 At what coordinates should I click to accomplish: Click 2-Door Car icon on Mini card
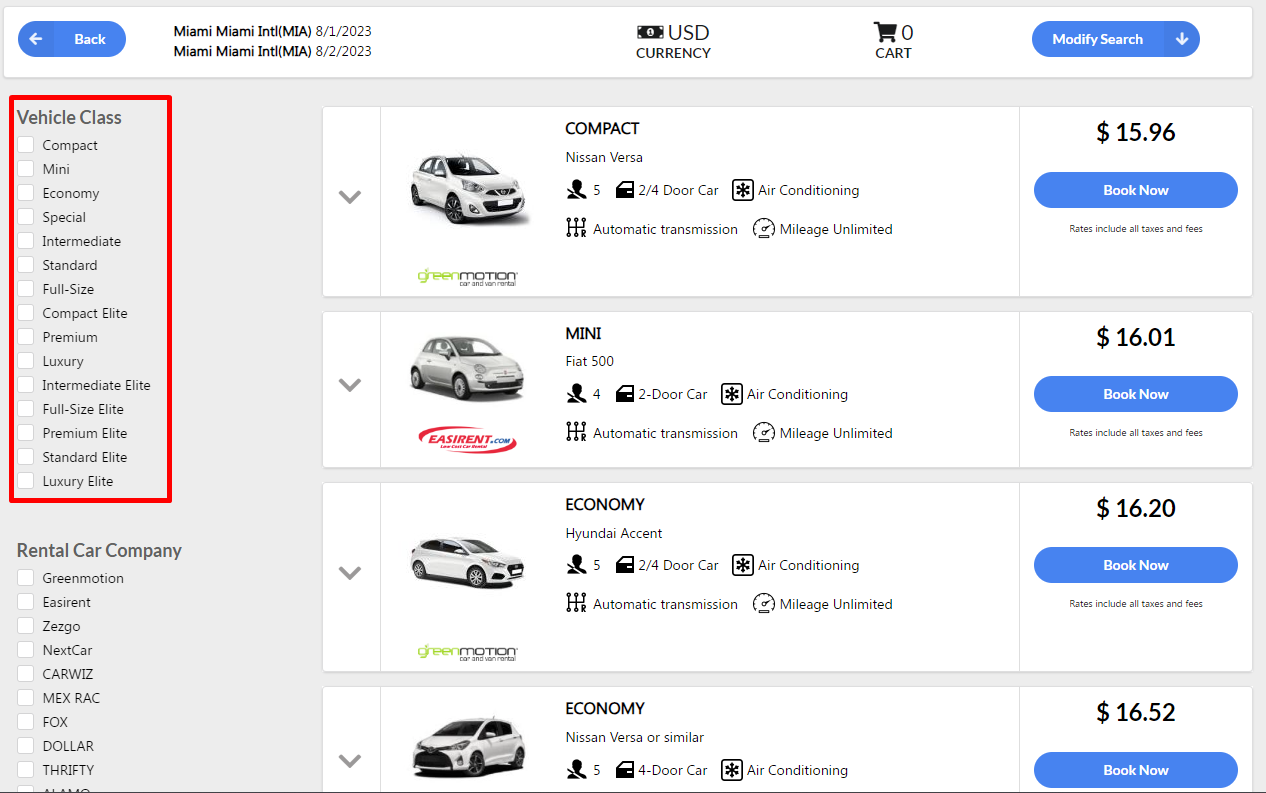(x=624, y=394)
